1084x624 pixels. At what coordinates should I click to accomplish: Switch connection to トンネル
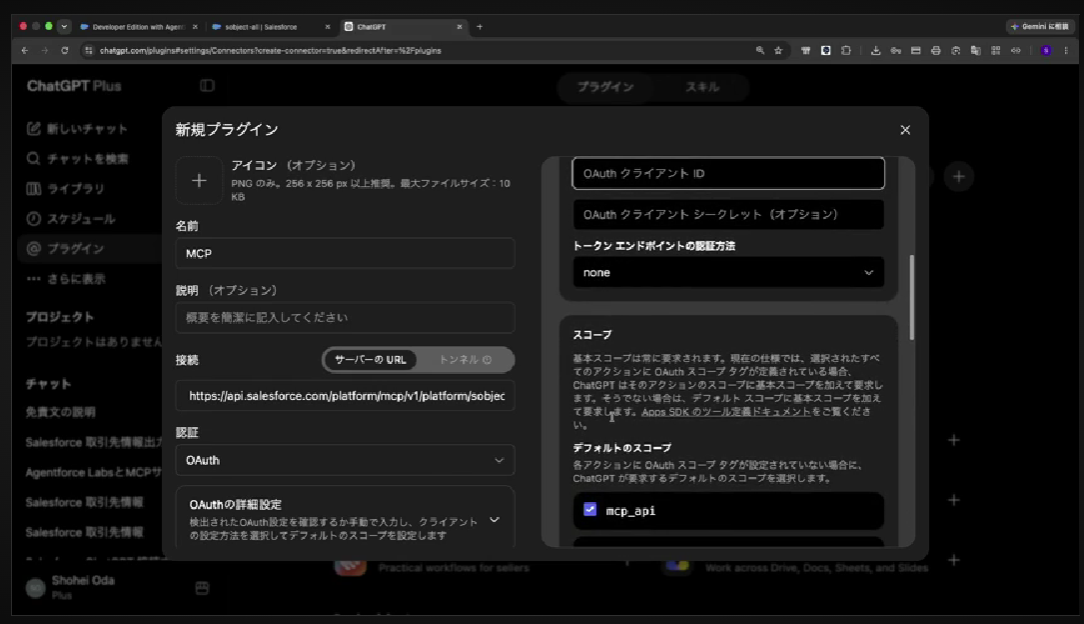465,360
